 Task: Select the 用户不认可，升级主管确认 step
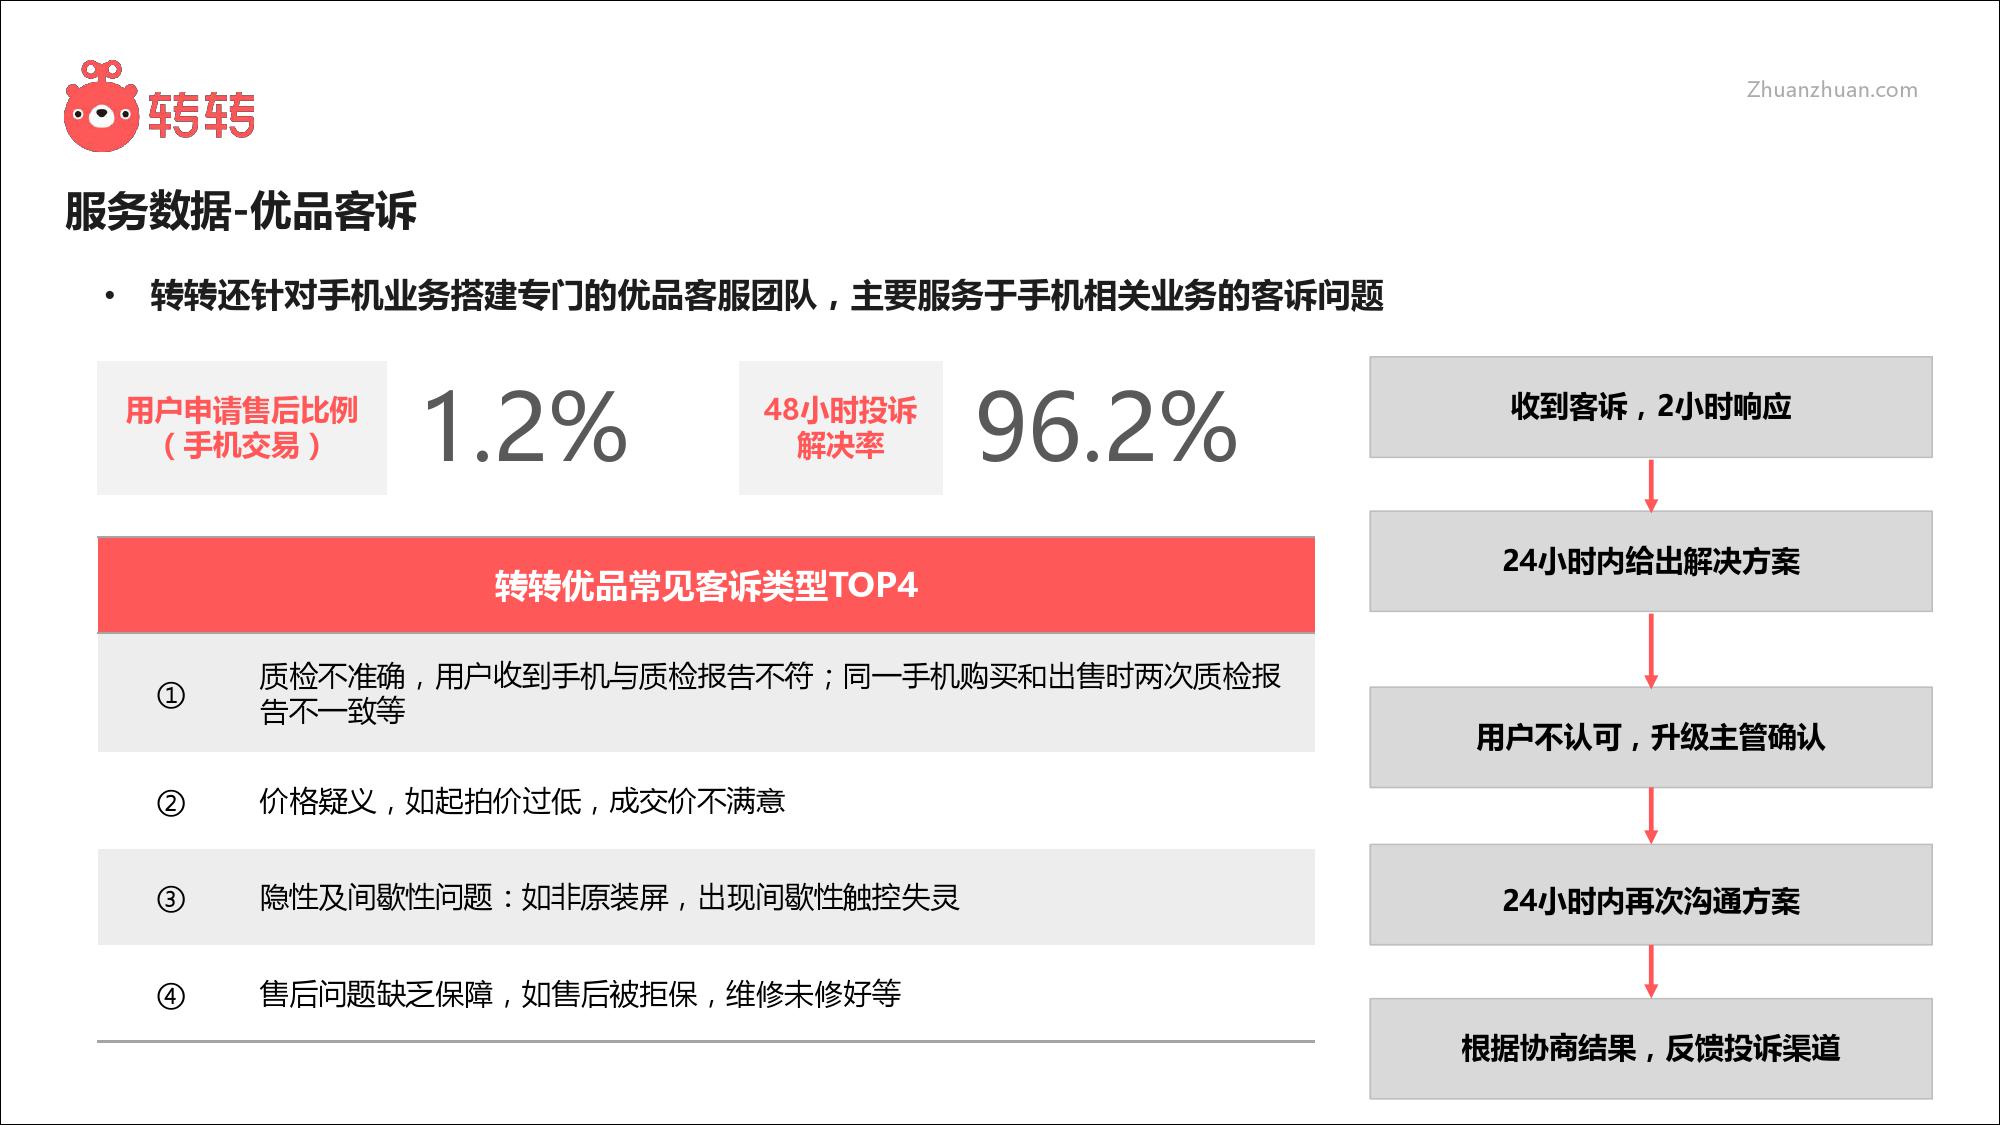(x=1650, y=737)
